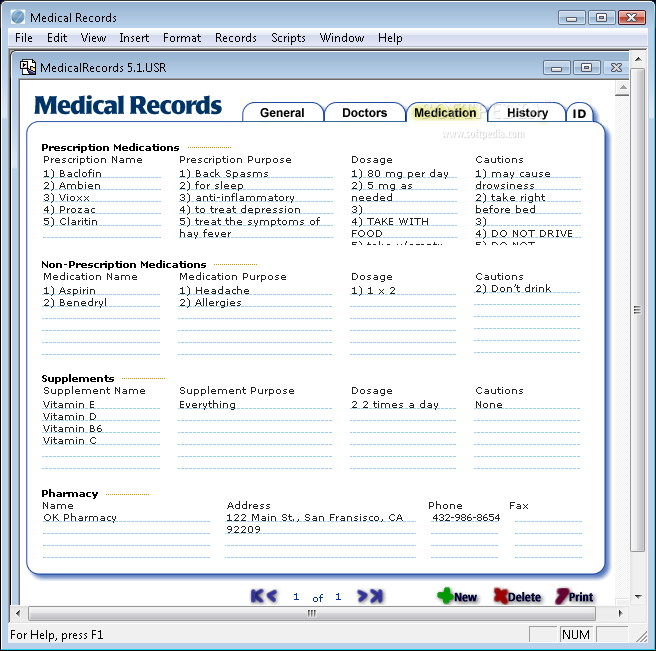Click the Back Spasms purpose field
Viewport: 656px width, 651px height.
[256, 173]
